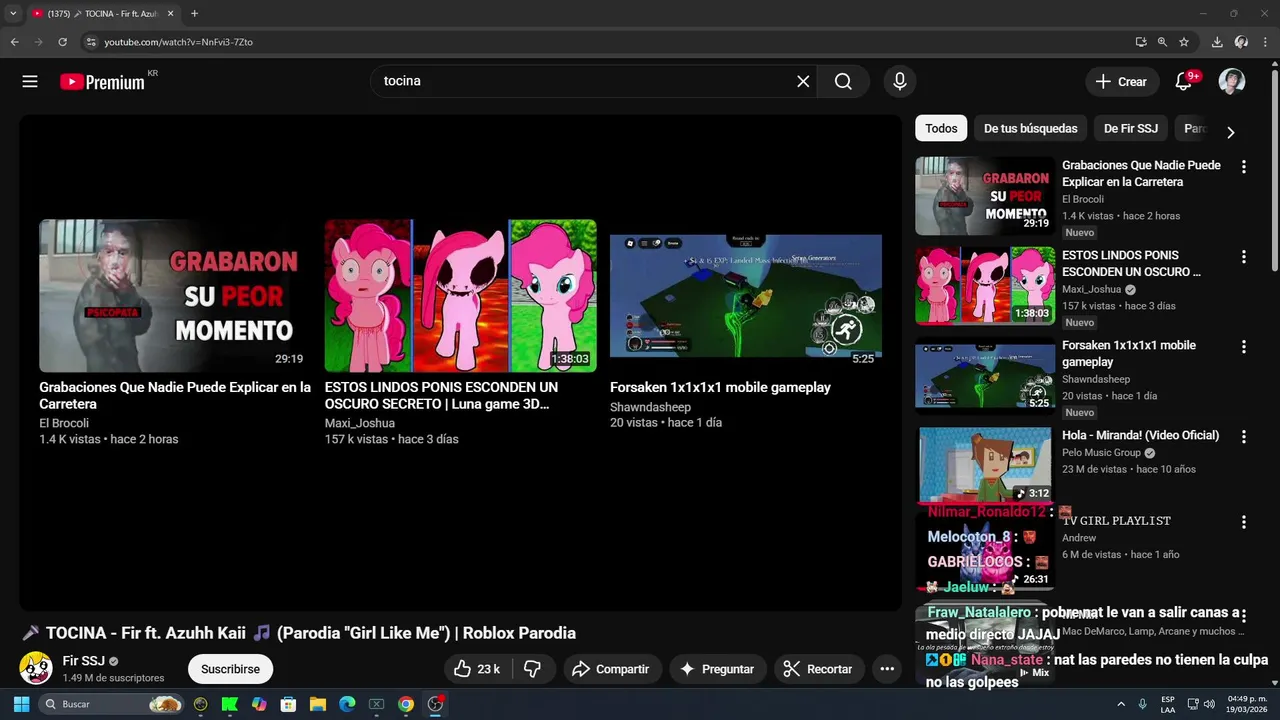Start voice search with microphone
Viewport: 1280px width, 720px height.
[900, 82]
